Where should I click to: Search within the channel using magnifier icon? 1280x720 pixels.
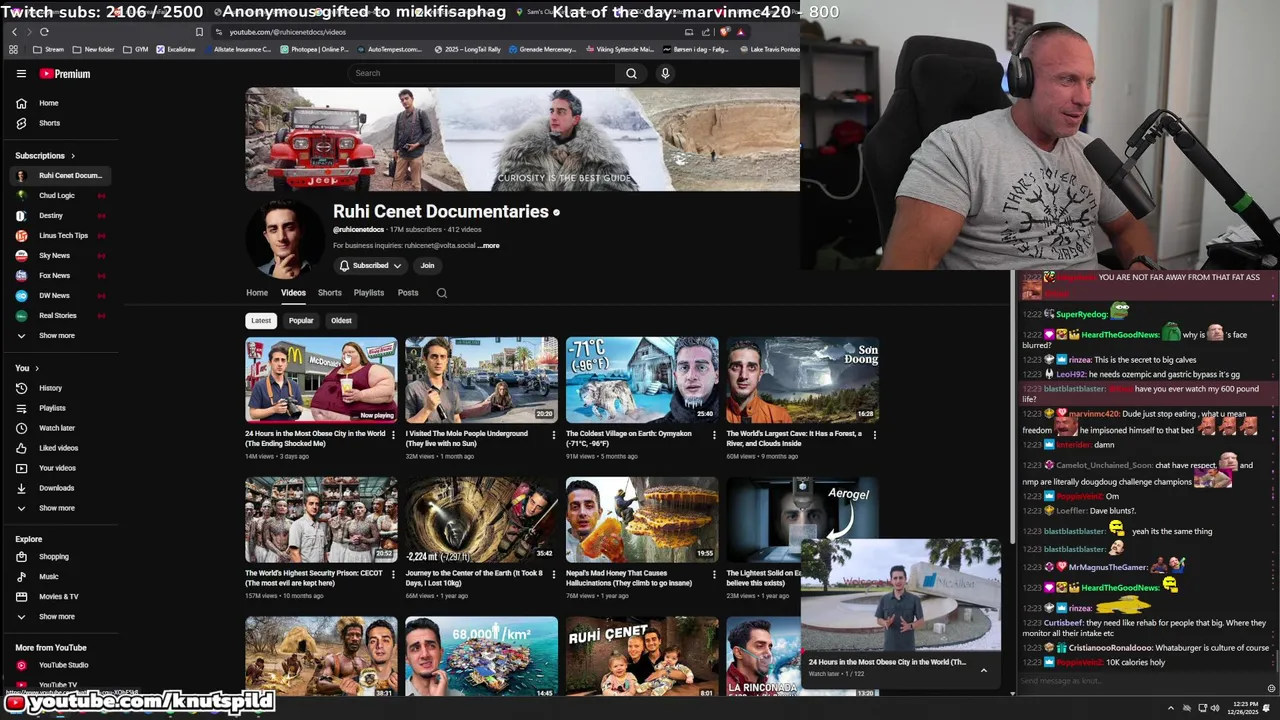tap(442, 293)
